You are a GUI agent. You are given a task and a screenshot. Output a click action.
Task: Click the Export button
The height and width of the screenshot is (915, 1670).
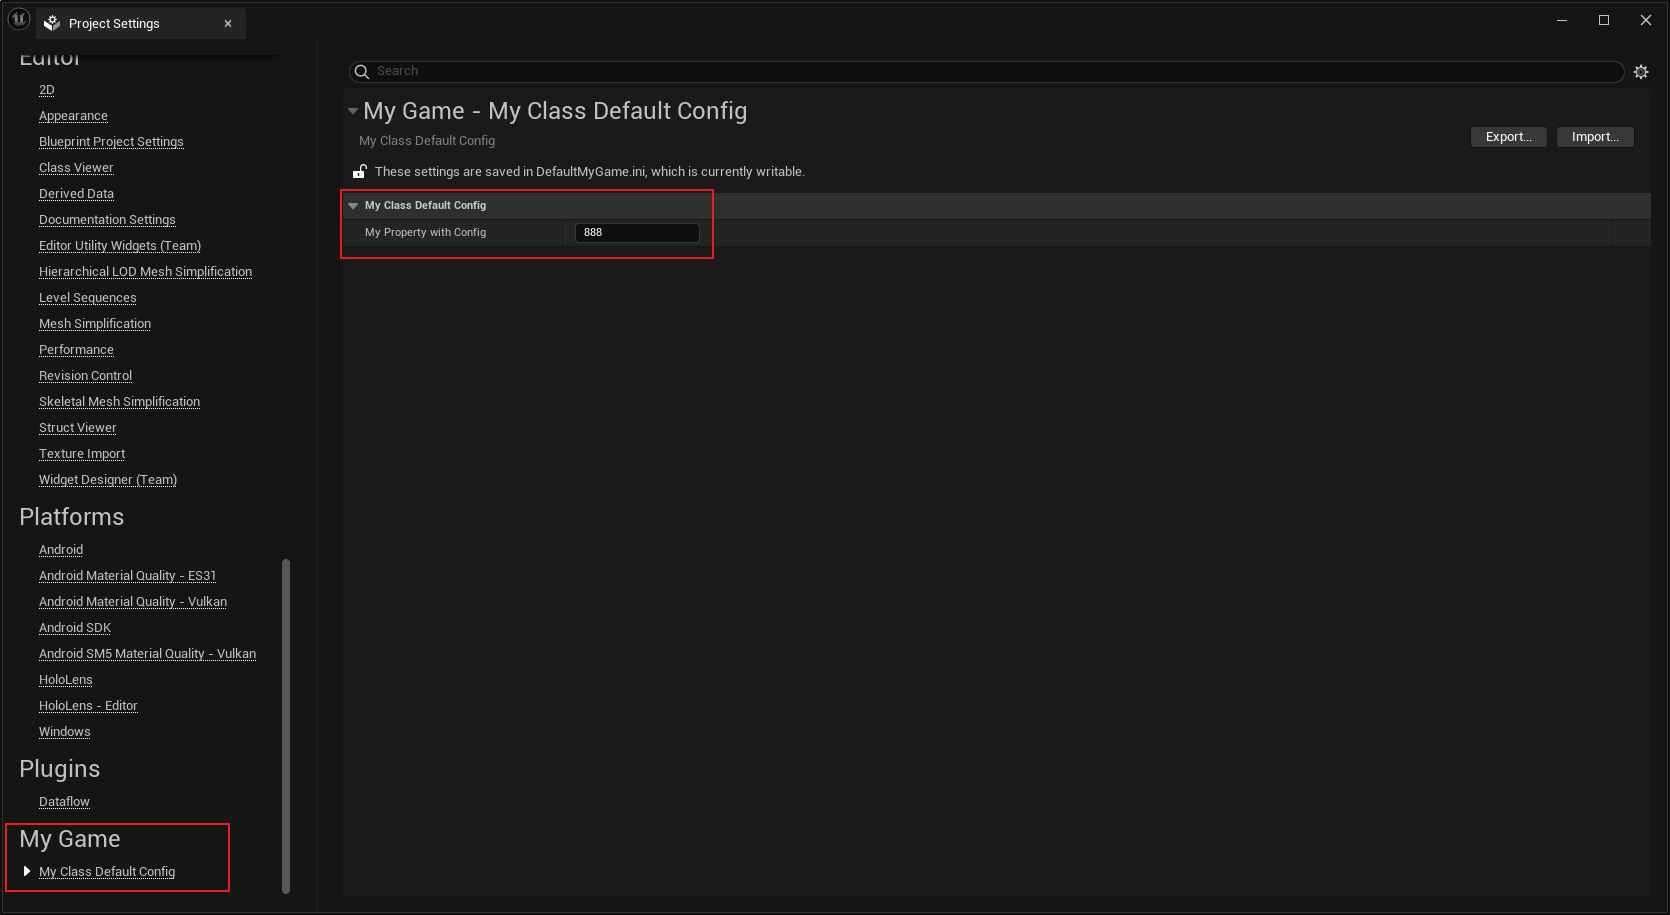point(1508,137)
